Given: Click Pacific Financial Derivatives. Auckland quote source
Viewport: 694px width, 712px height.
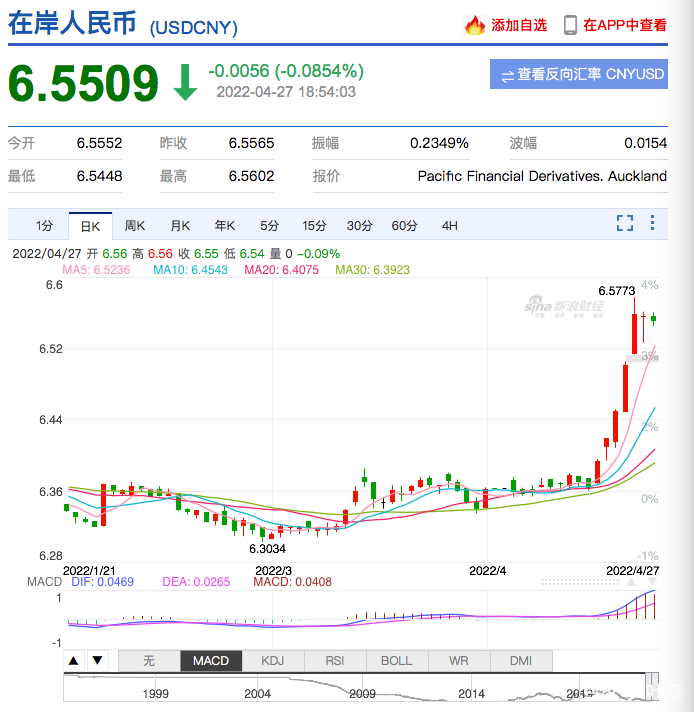Looking at the screenshot, I should point(542,176).
